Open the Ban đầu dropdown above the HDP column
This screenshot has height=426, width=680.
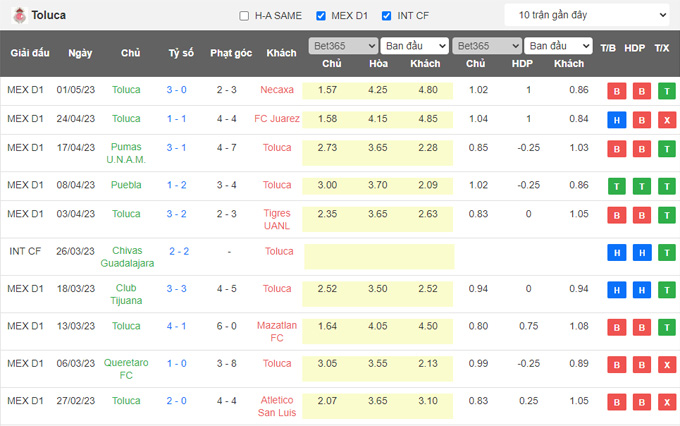(558, 46)
